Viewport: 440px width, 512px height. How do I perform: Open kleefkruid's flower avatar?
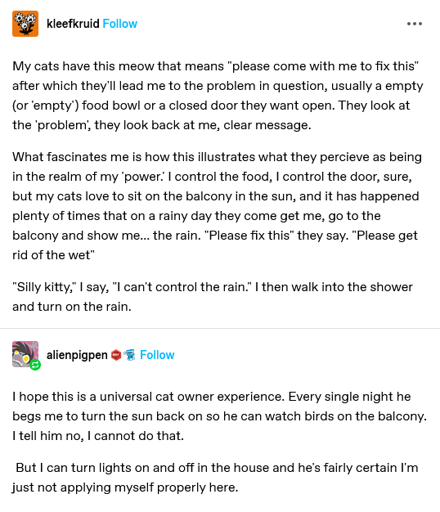coord(25,24)
